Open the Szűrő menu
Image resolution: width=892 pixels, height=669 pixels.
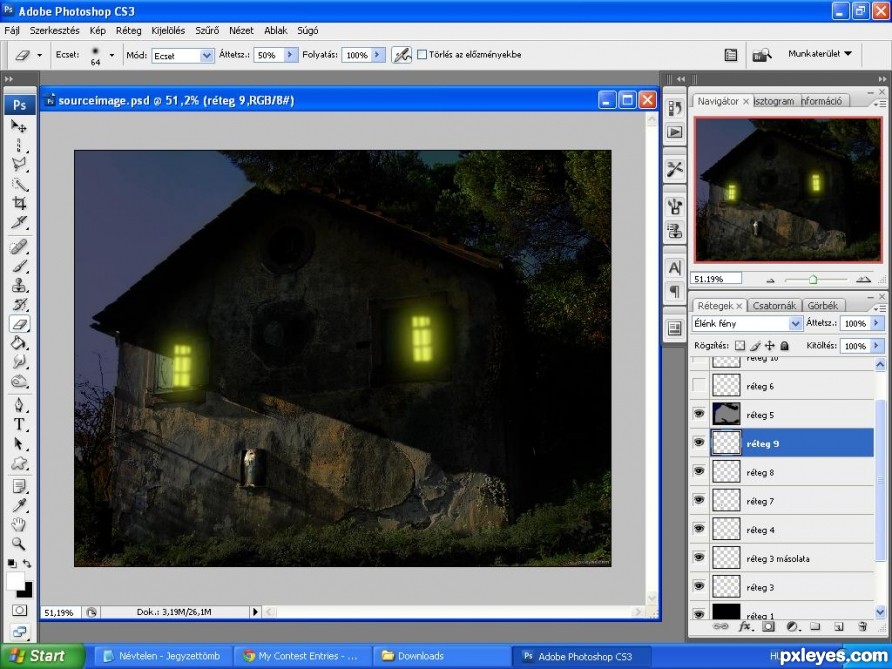[207, 30]
